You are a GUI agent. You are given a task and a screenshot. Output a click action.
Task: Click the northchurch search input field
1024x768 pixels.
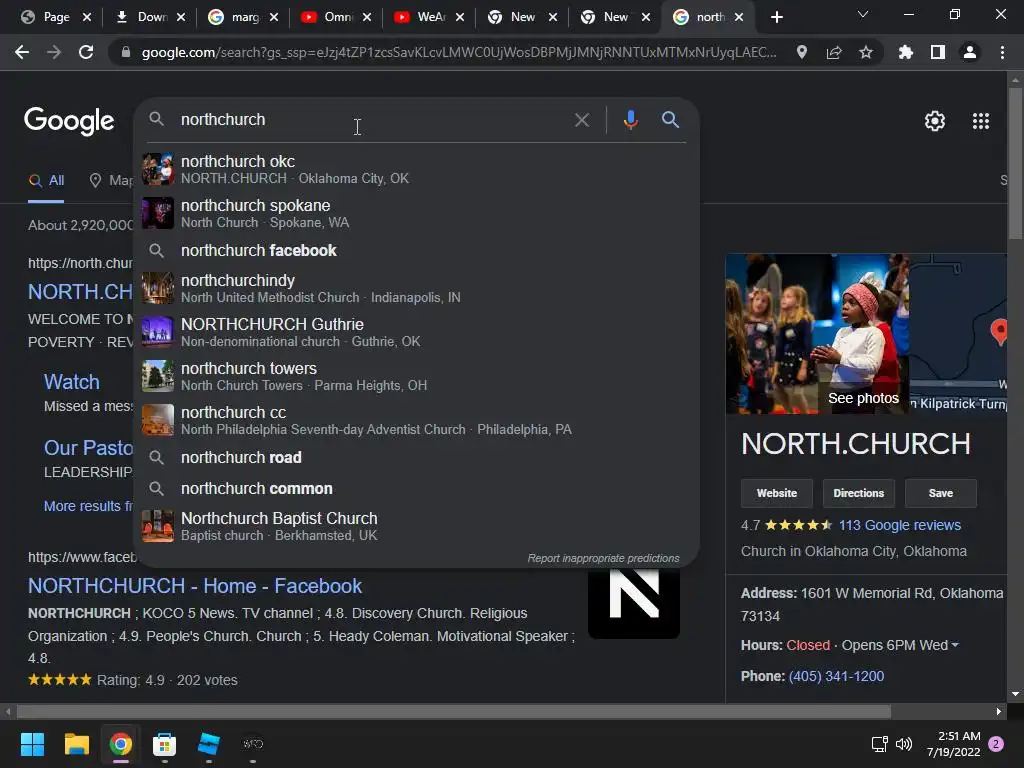(x=372, y=120)
